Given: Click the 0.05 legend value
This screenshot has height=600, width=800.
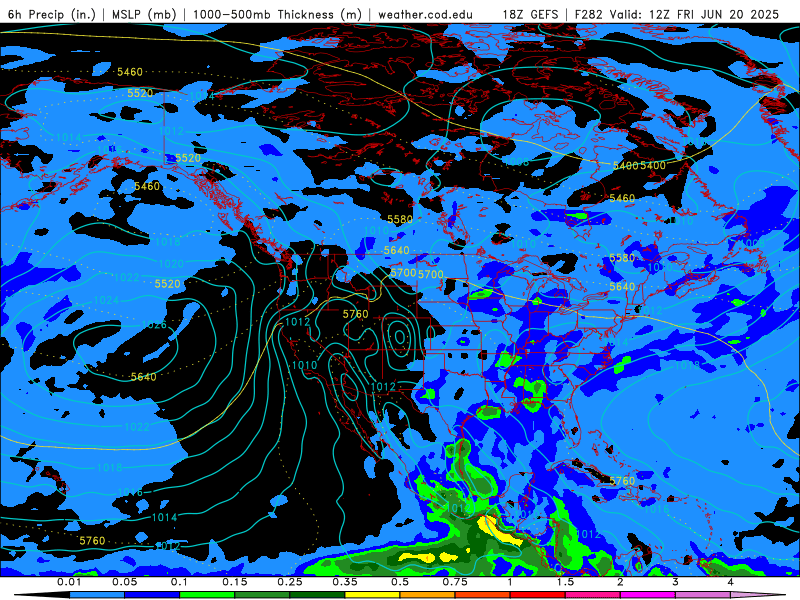Looking at the screenshot, I should [x=124, y=582].
